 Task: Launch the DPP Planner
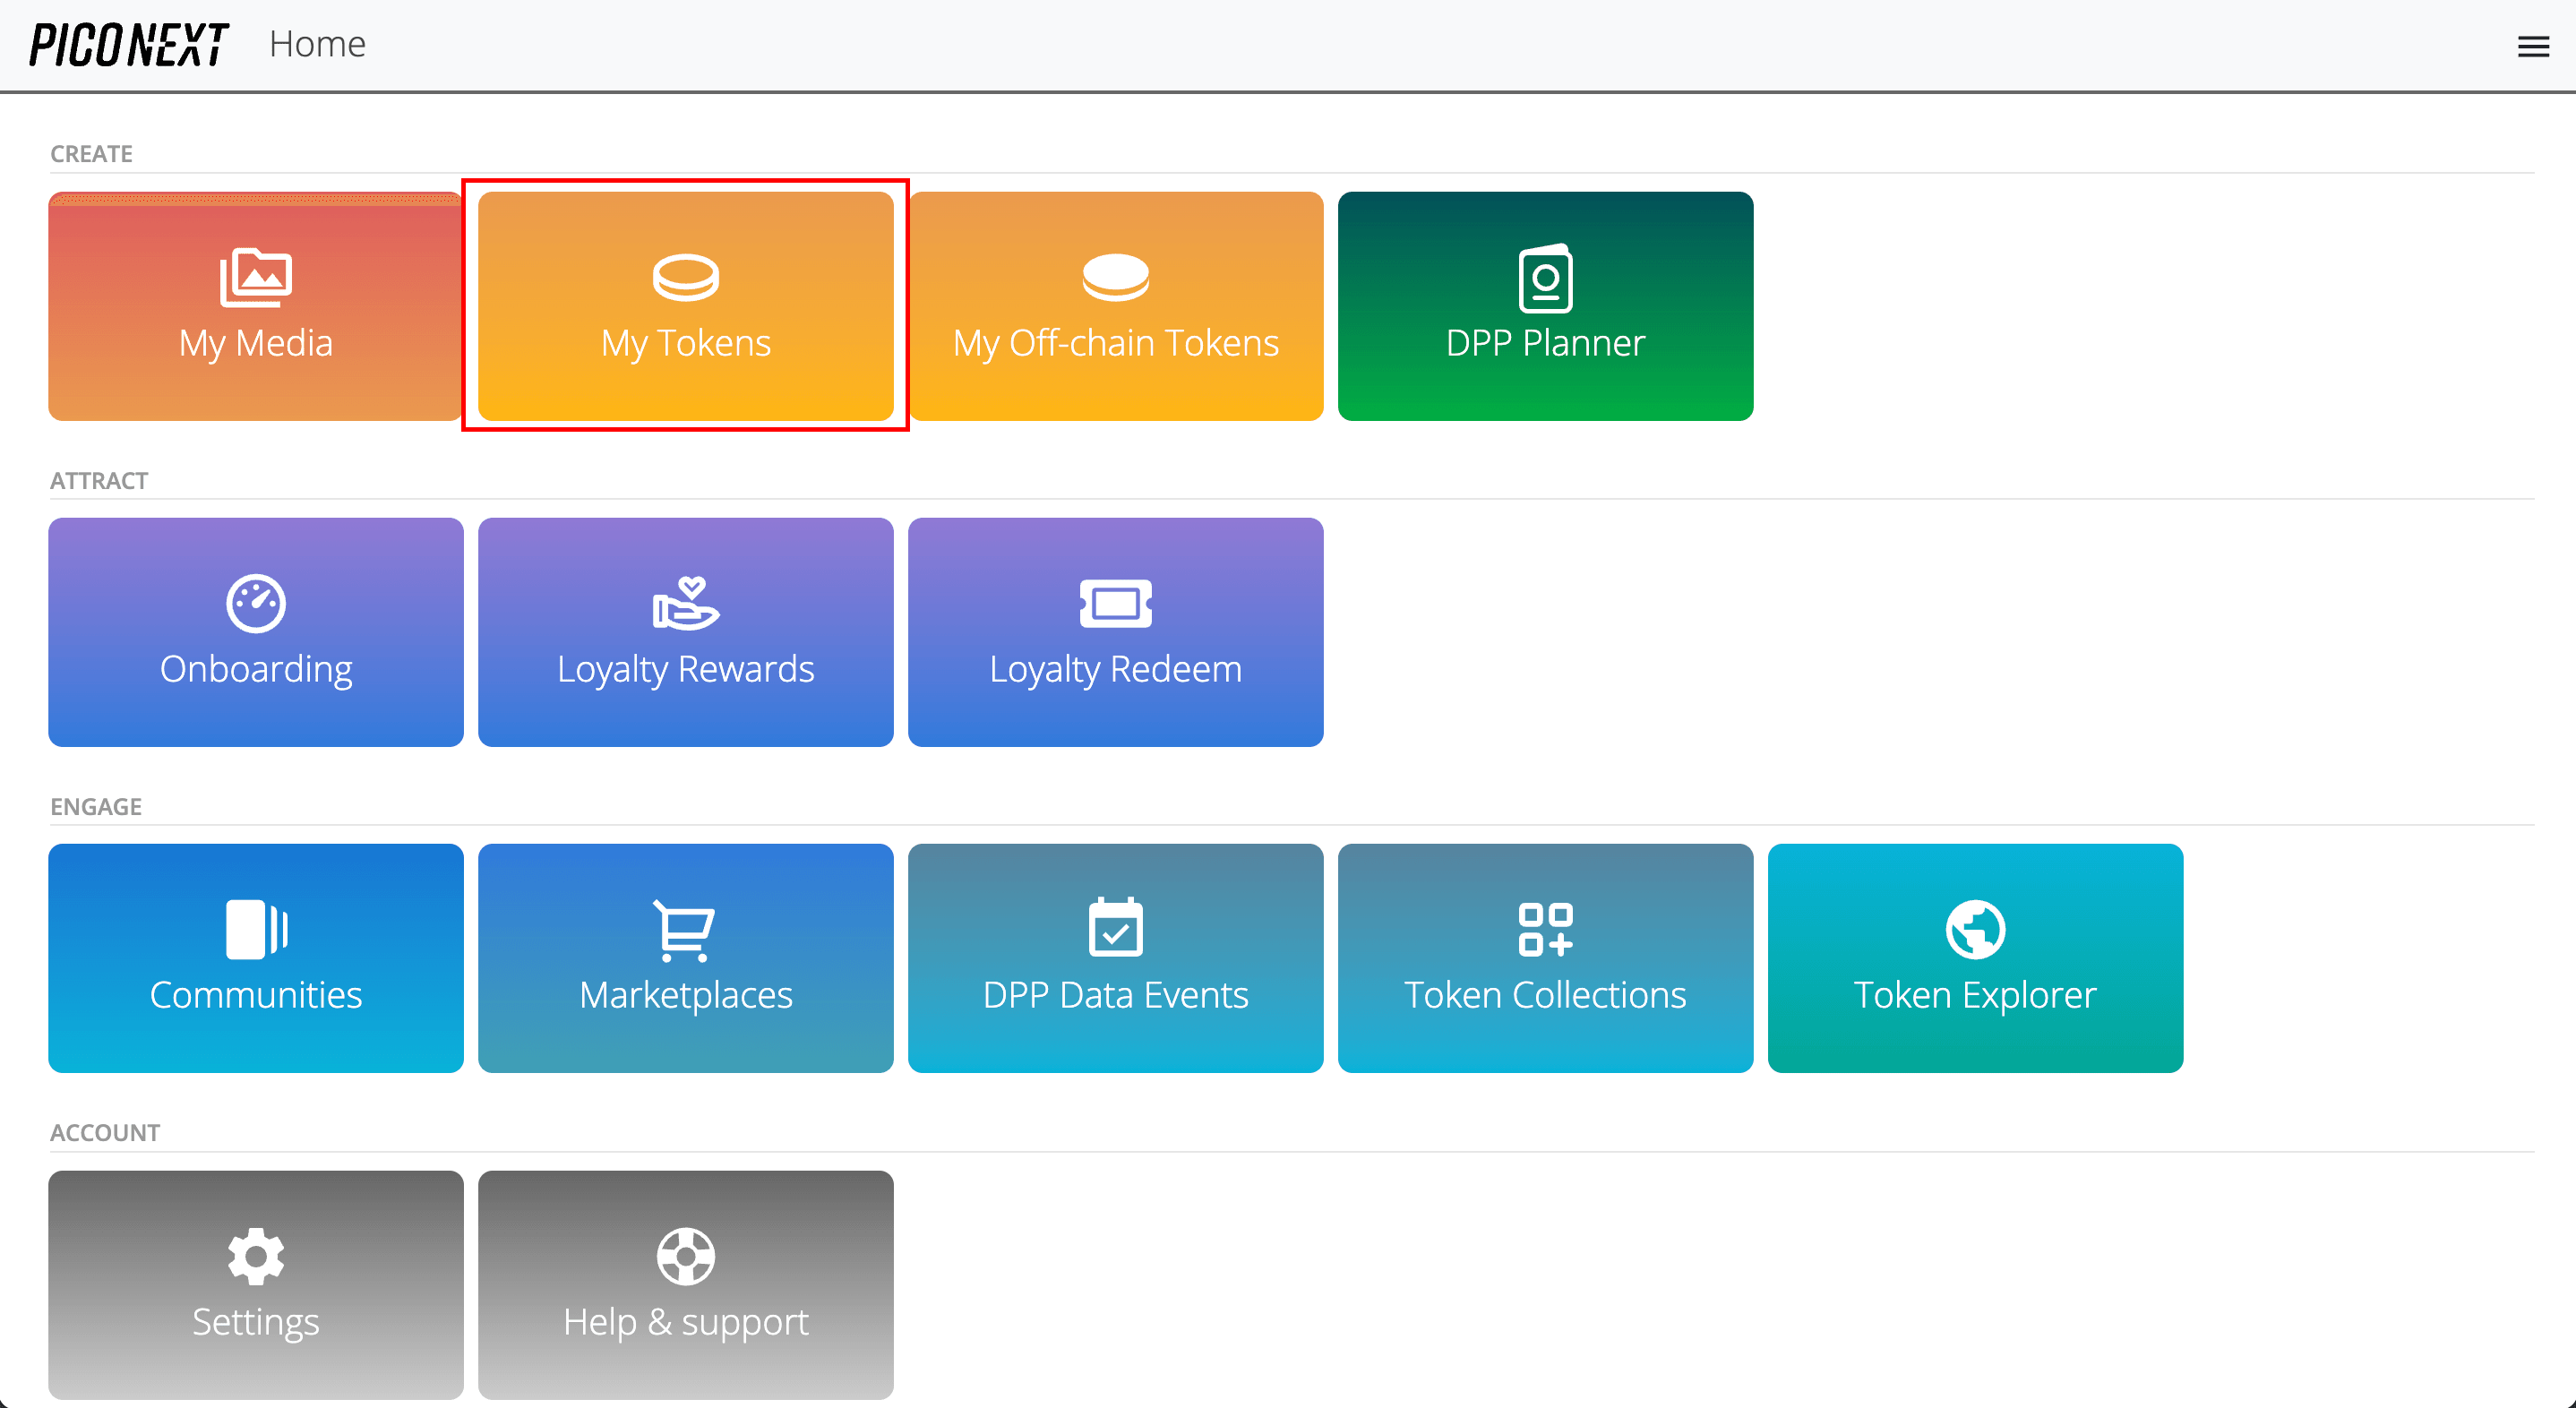[1544, 305]
